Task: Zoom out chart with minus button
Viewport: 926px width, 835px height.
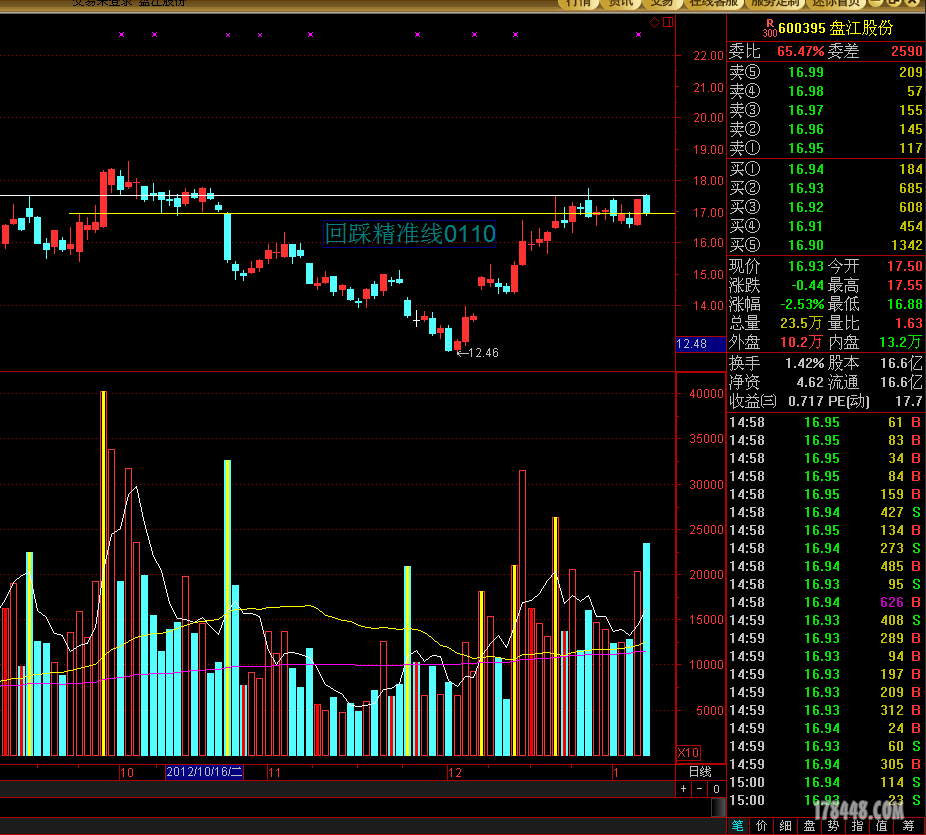Action: 698,789
